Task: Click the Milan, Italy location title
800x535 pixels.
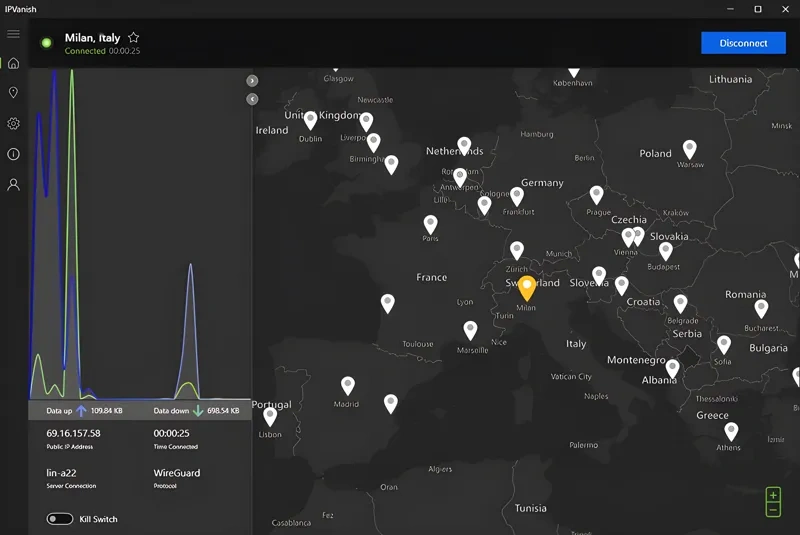Action: 92,38
